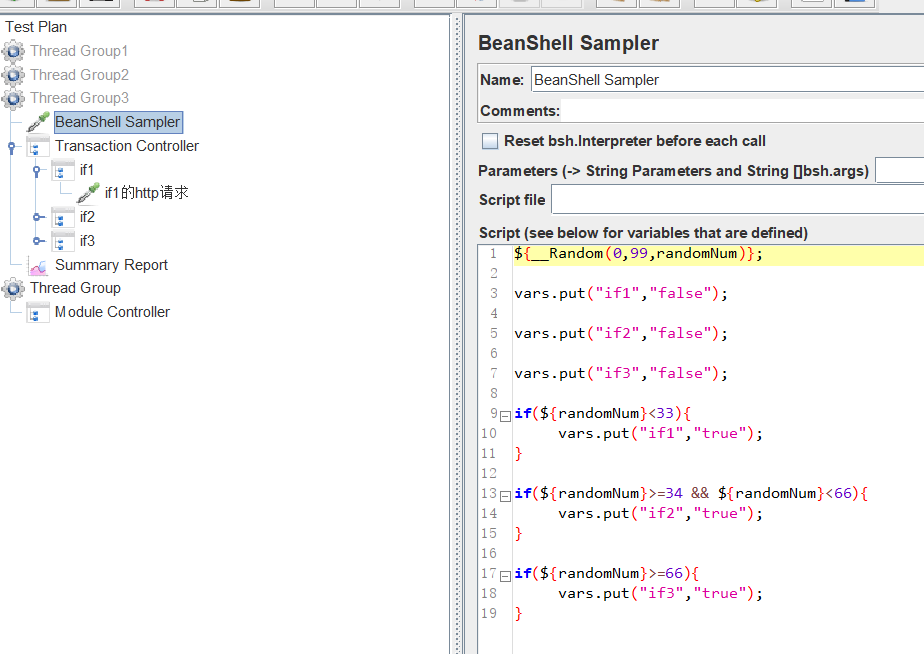This screenshot has height=654, width=924.
Task: Click script line vars.put("if1","true")
Action: tap(660, 434)
